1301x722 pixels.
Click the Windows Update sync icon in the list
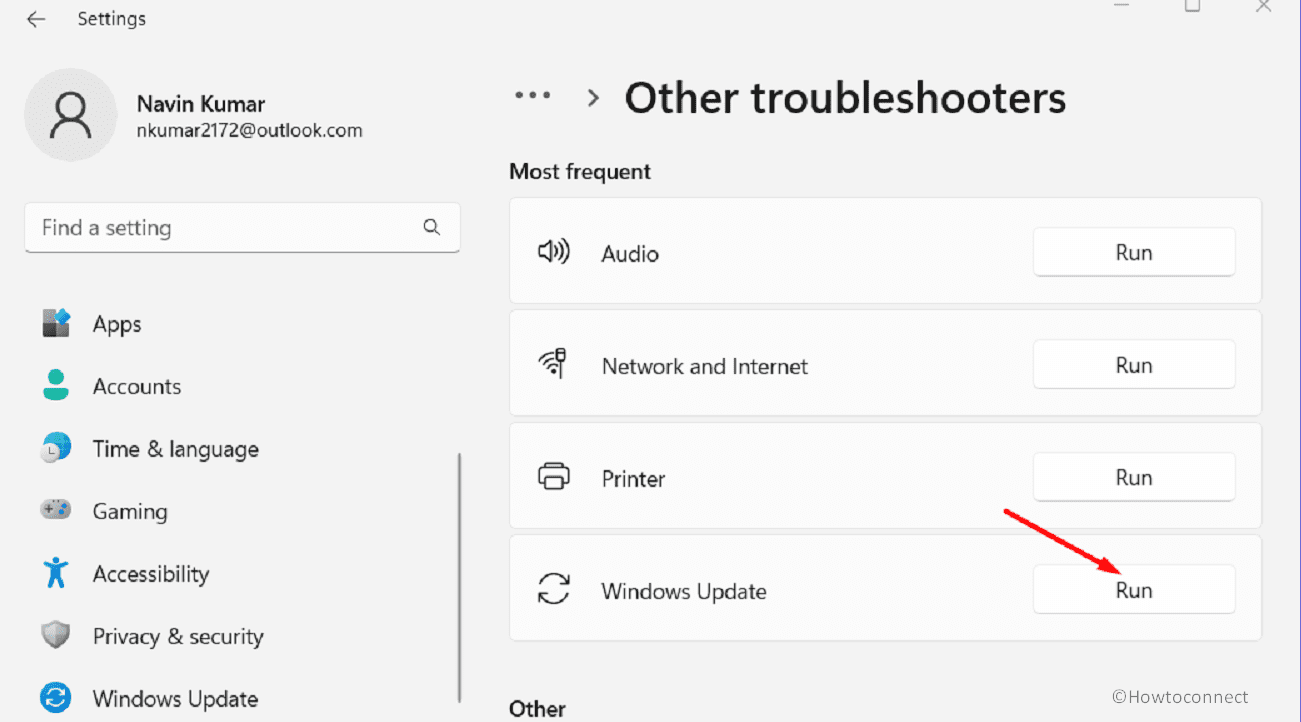click(x=554, y=589)
